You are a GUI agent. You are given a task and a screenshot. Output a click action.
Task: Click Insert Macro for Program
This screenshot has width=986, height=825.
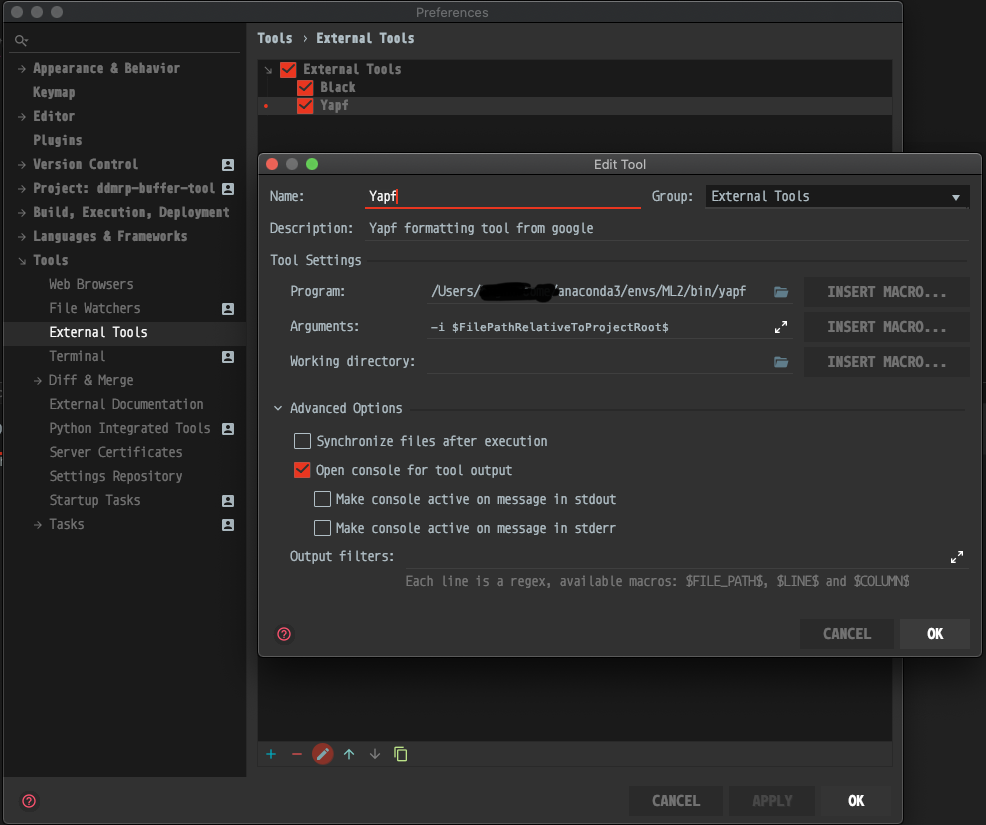887,292
